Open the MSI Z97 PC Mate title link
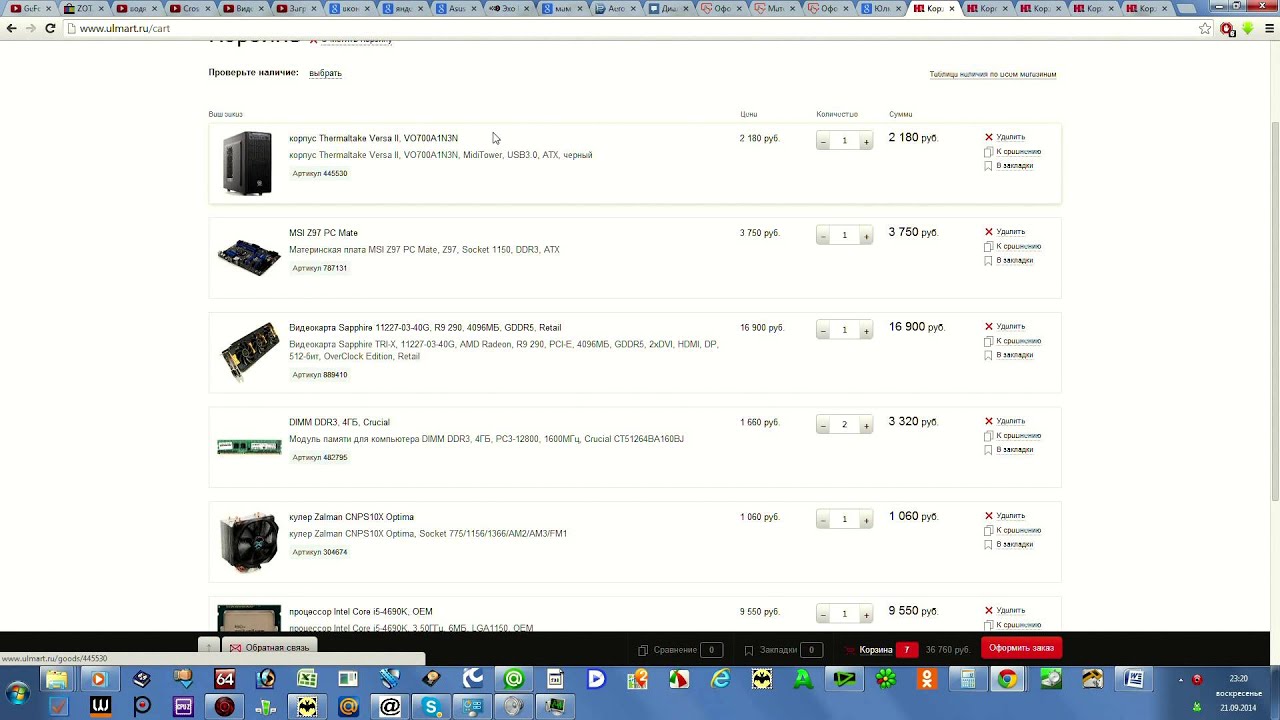 (x=323, y=233)
